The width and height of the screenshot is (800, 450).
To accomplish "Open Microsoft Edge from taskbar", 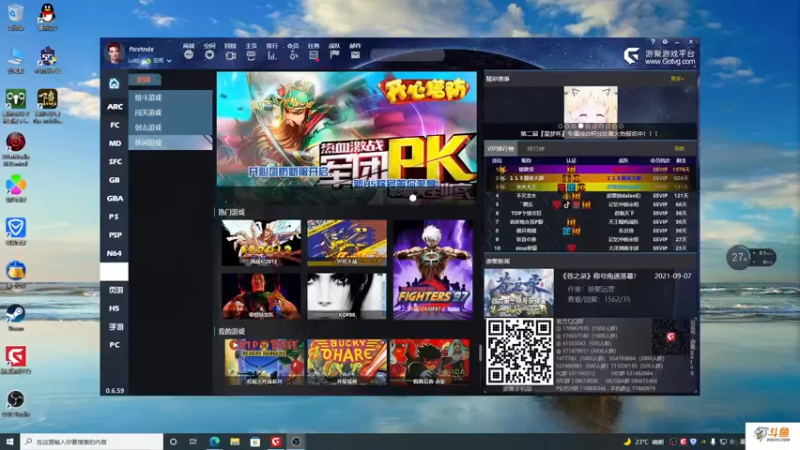I will tap(214, 441).
